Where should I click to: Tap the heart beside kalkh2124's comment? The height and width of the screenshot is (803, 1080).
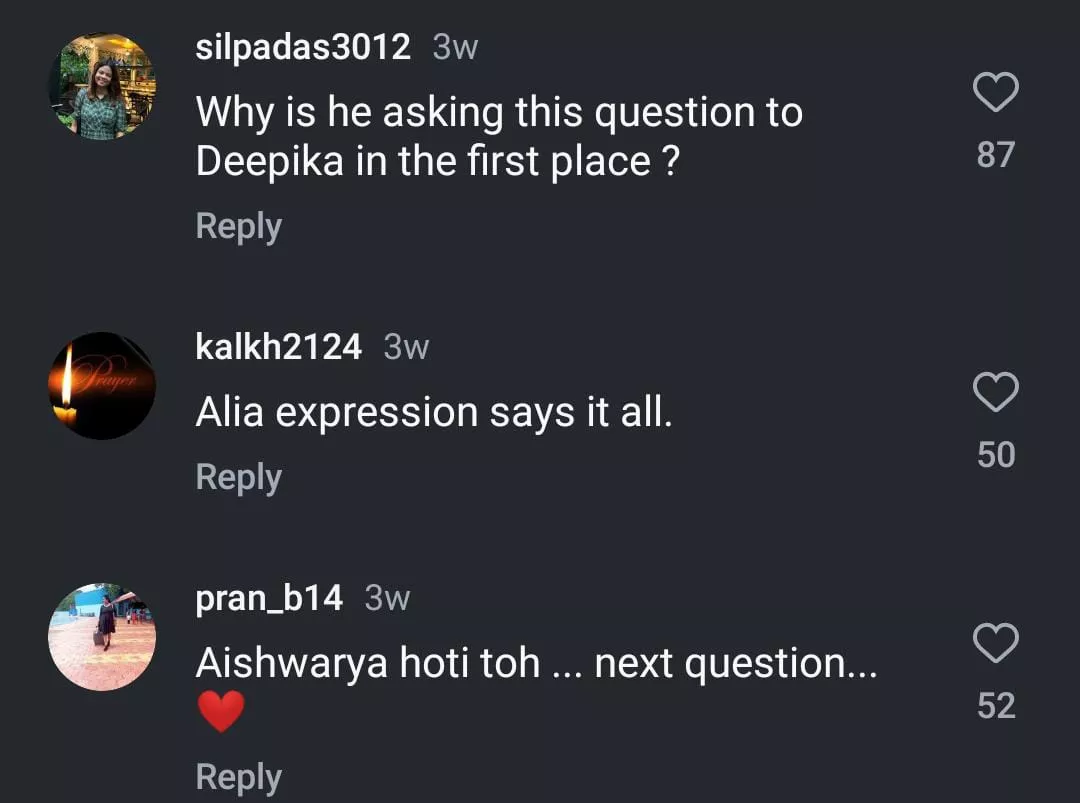point(995,393)
